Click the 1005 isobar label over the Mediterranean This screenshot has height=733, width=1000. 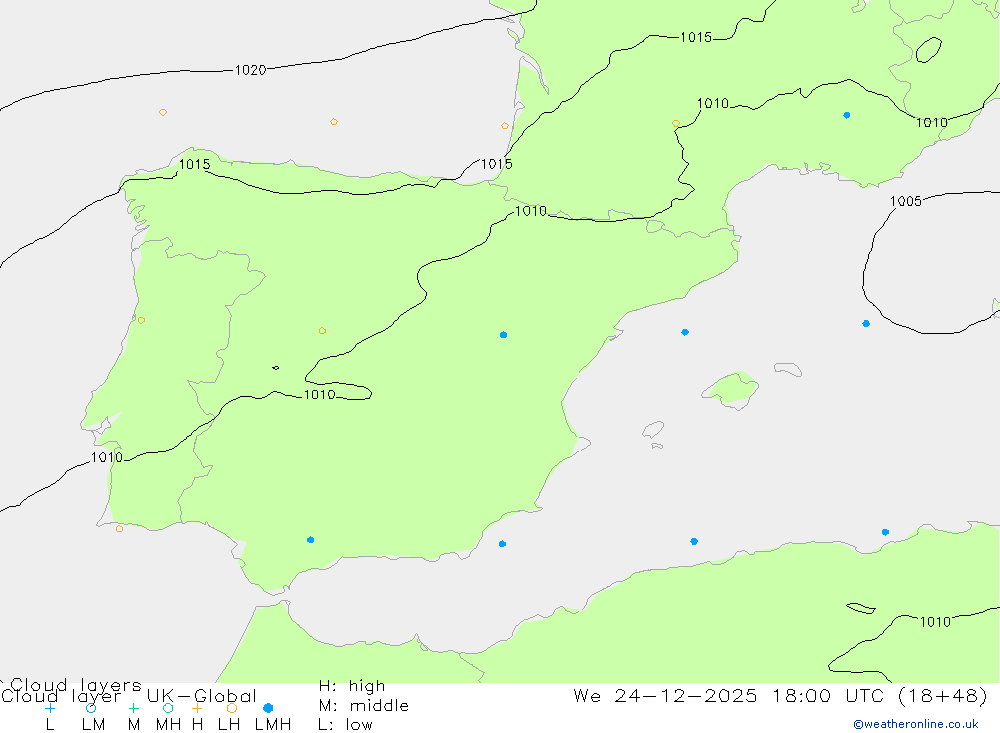coord(906,202)
